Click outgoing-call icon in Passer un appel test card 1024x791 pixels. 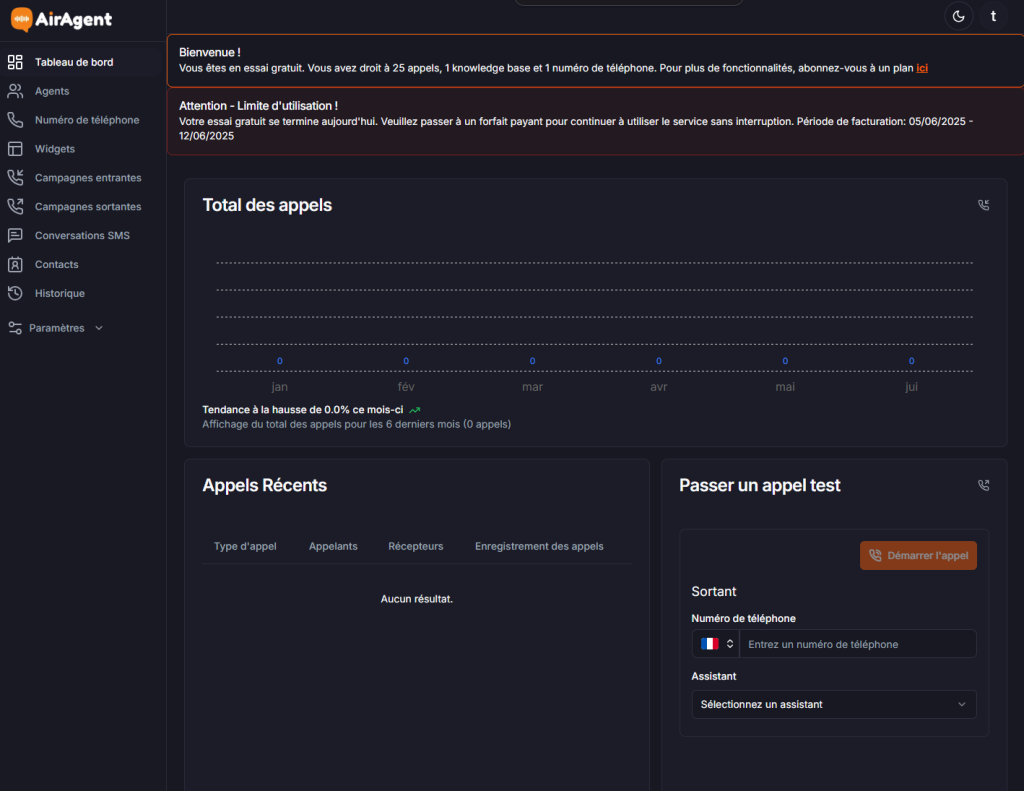(984, 485)
